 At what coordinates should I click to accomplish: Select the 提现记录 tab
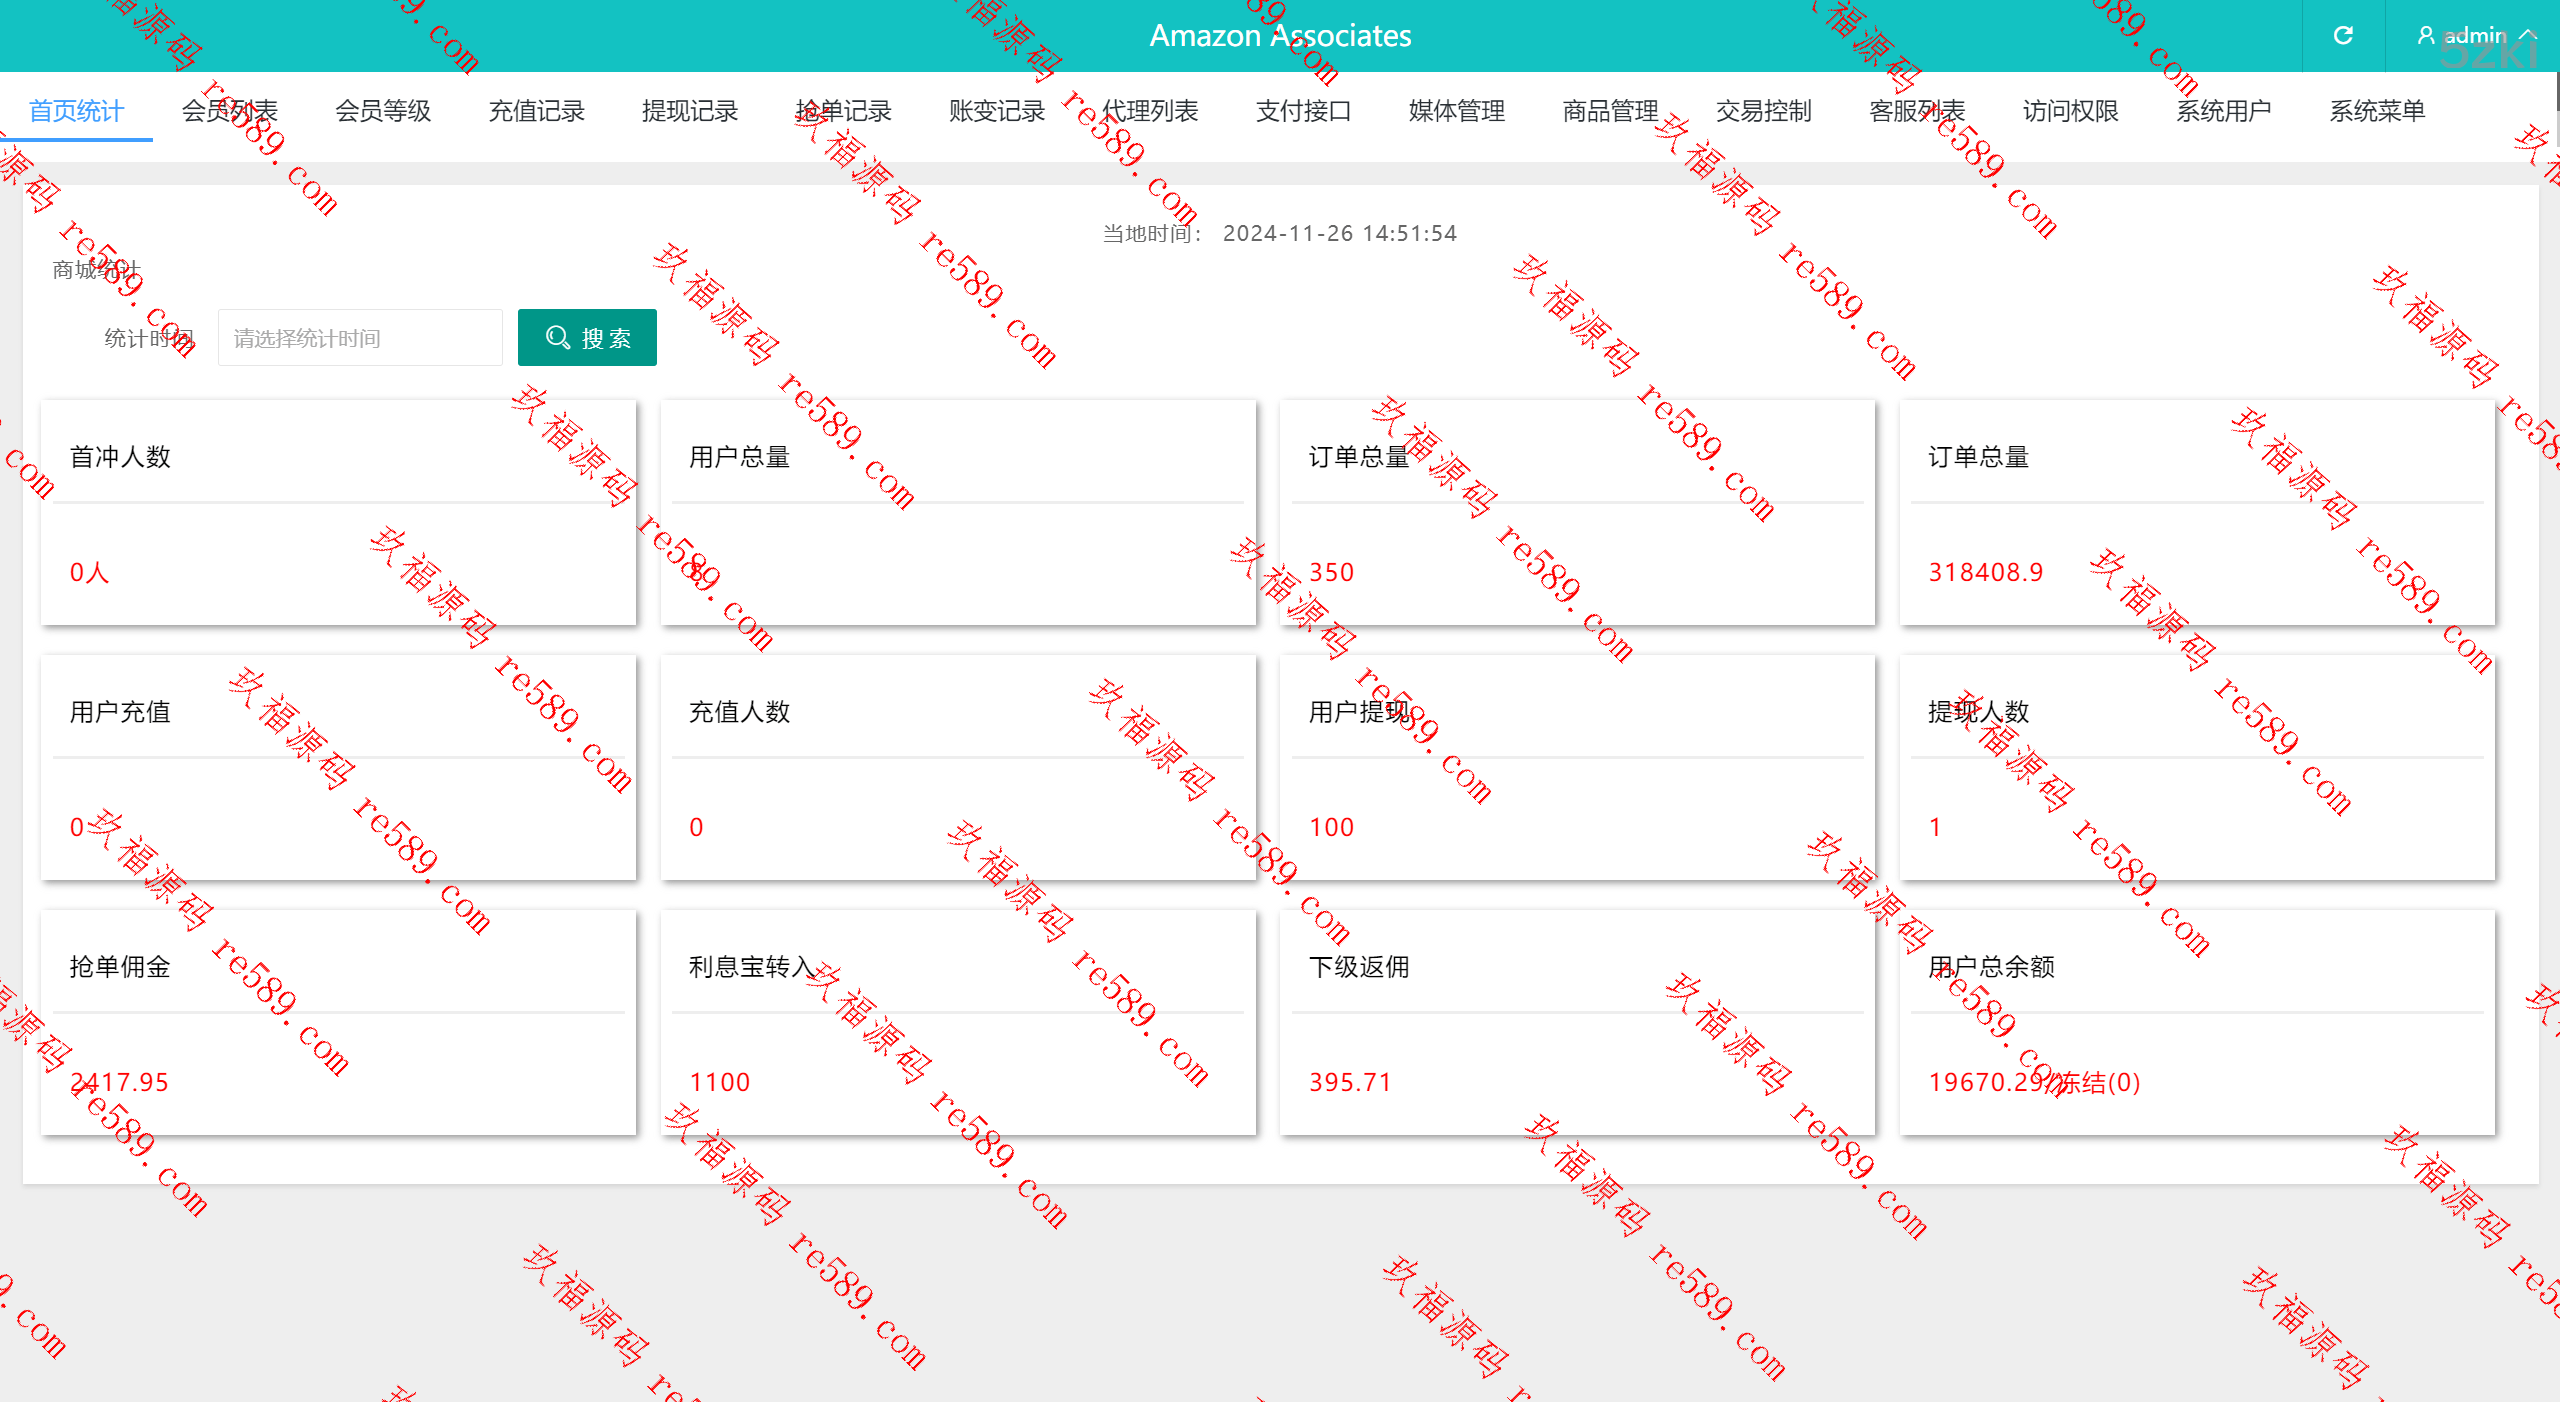[x=690, y=111]
